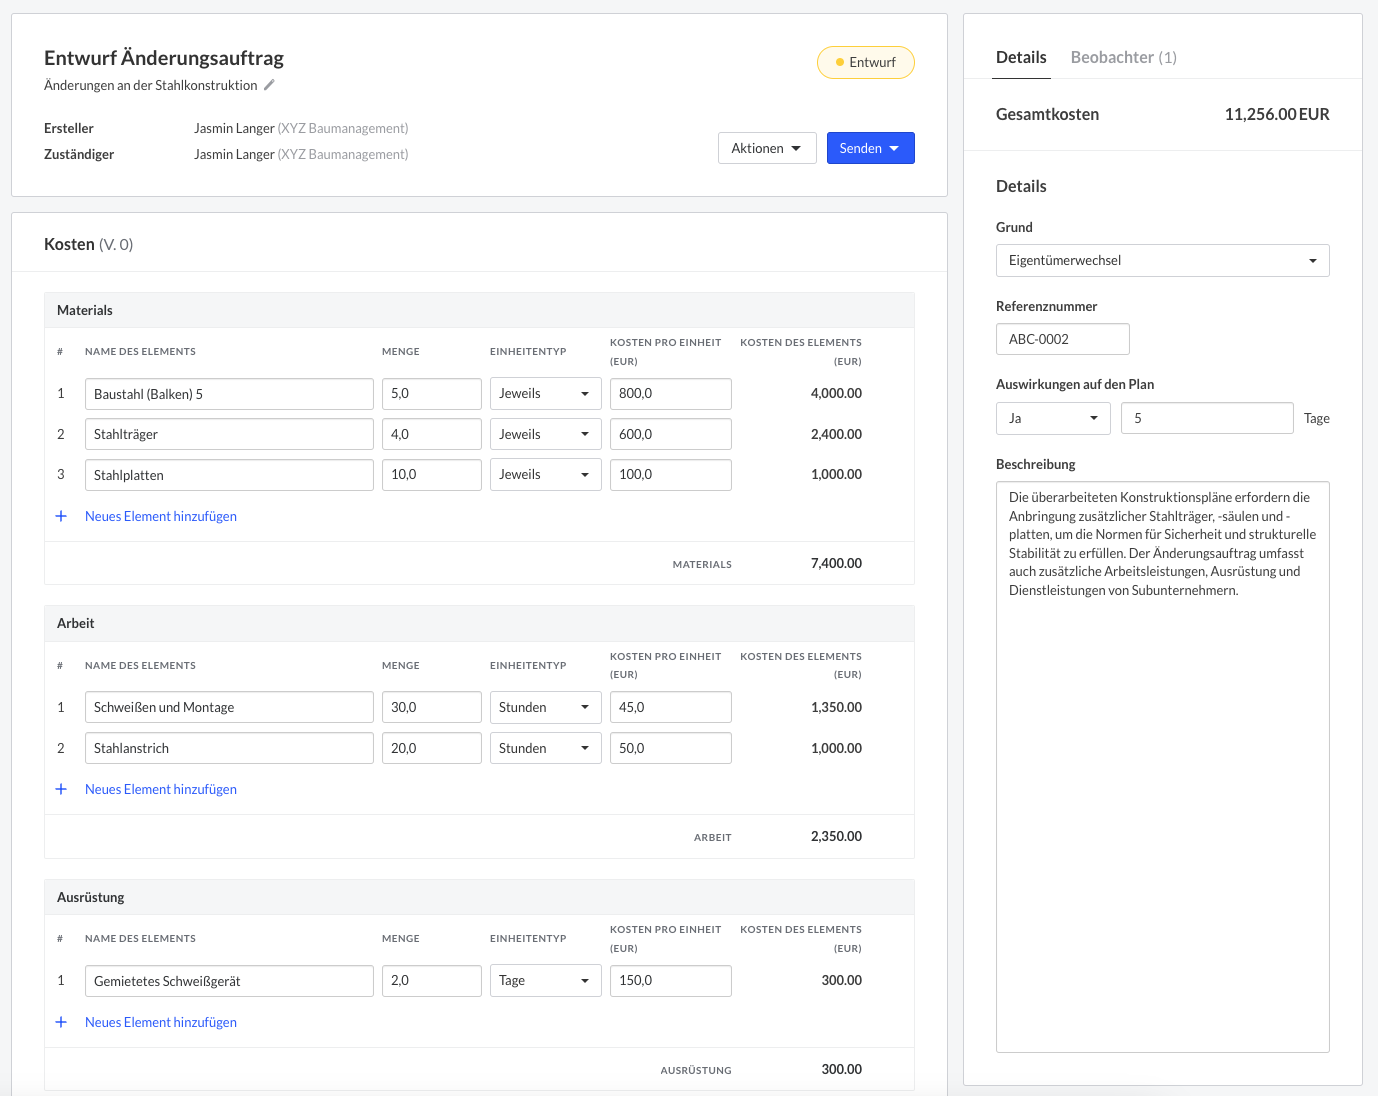Viewport: 1378px width, 1096px height.
Task: Click unit cost field 150,0
Action: tap(670, 981)
